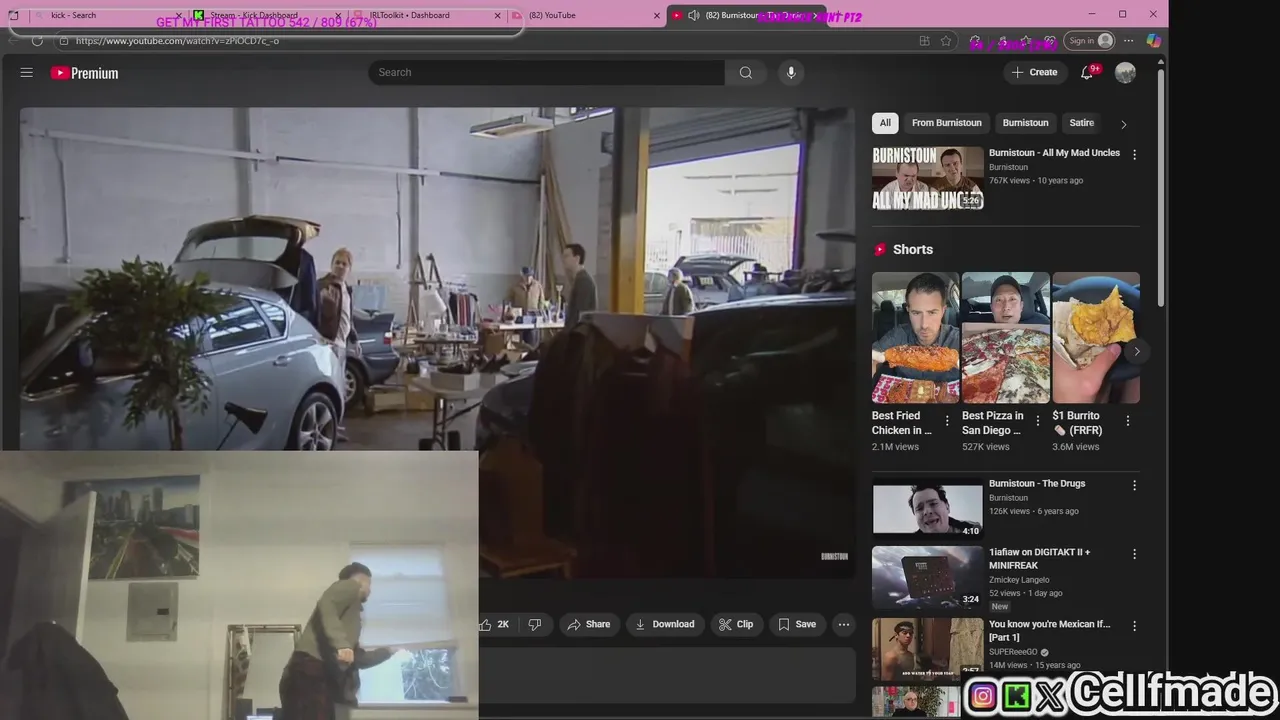This screenshot has width=1280, height=720.
Task: Dislike the video with thumbs-down
Action: pyautogui.click(x=535, y=624)
